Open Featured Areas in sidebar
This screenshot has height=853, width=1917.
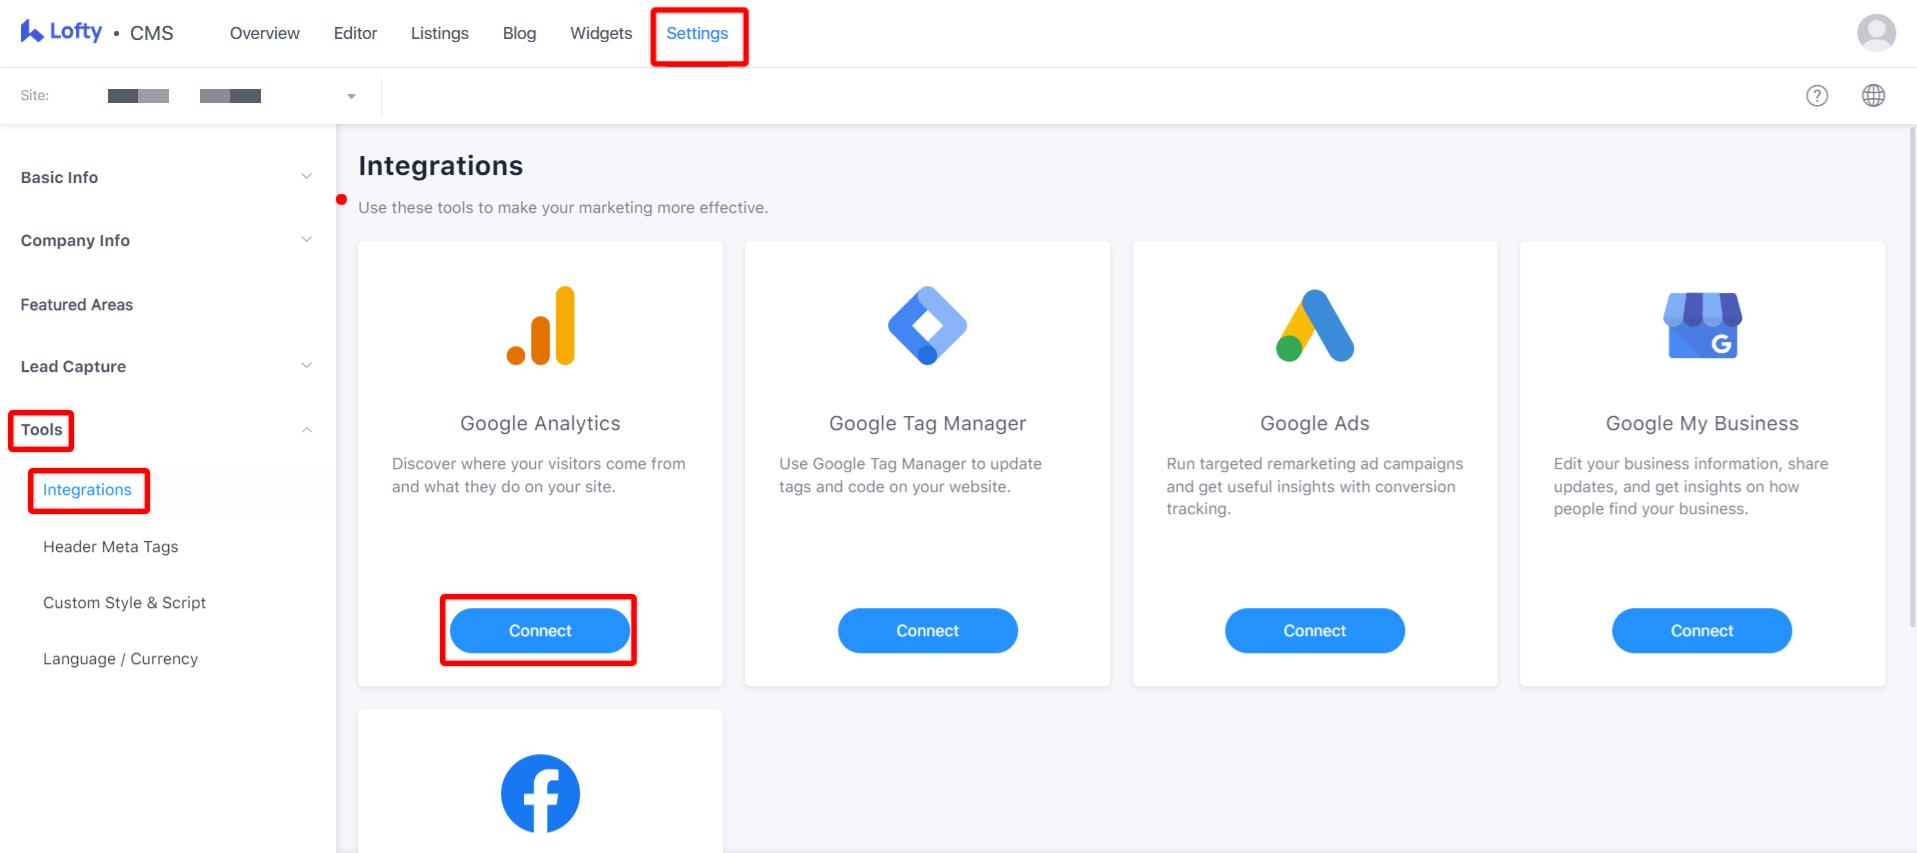click(77, 304)
